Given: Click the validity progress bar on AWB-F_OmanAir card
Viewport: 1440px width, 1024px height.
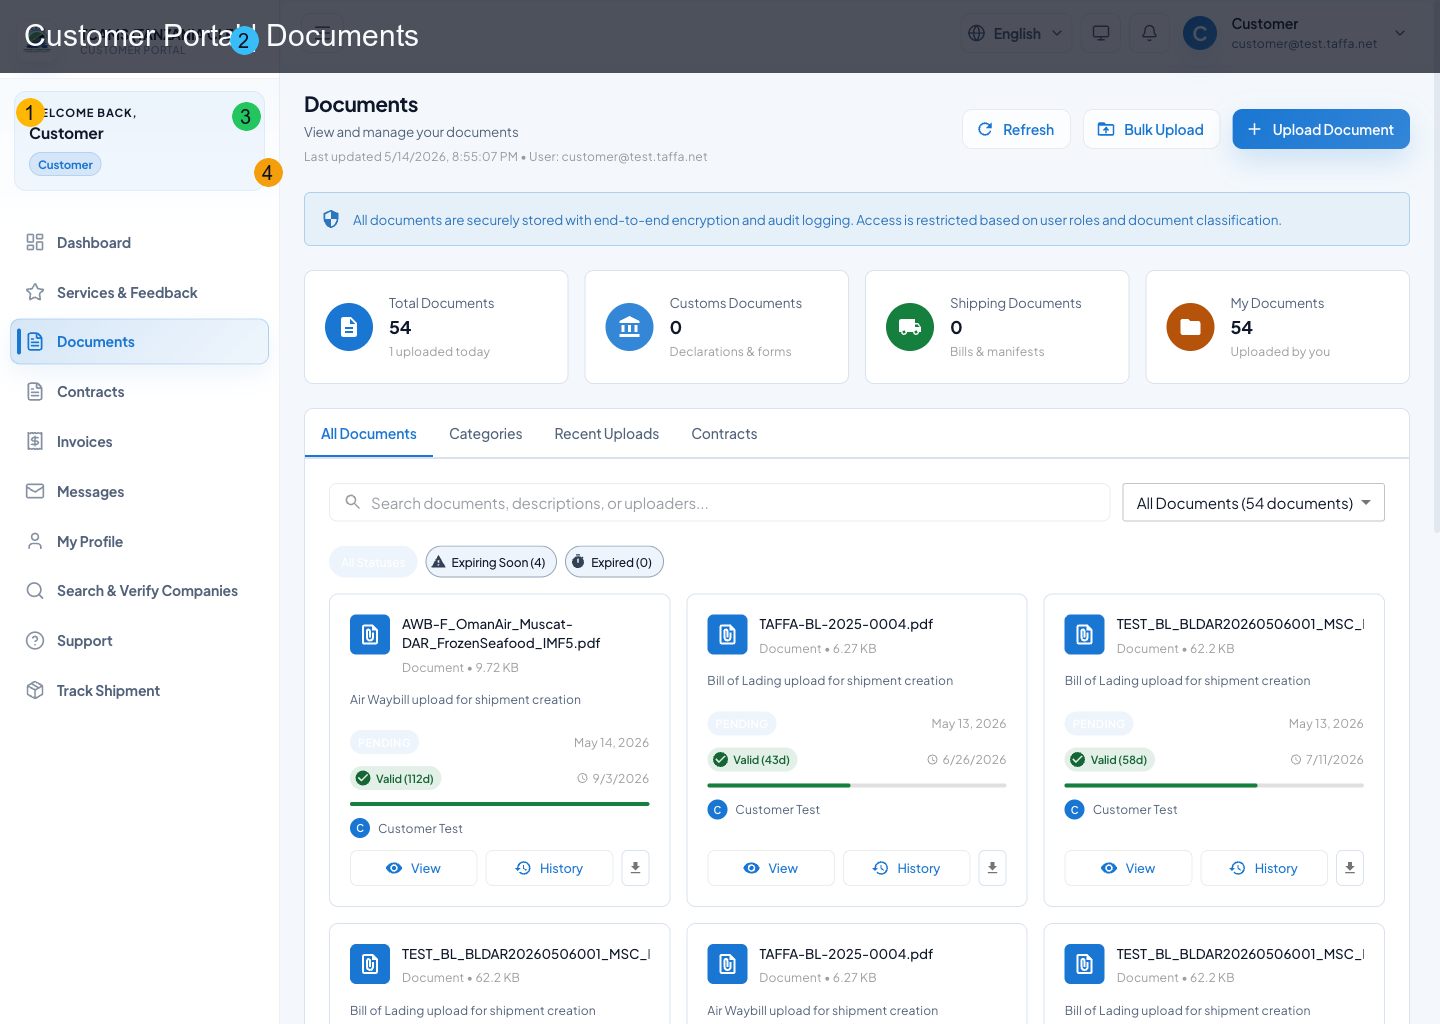Looking at the screenshot, I should [x=500, y=803].
